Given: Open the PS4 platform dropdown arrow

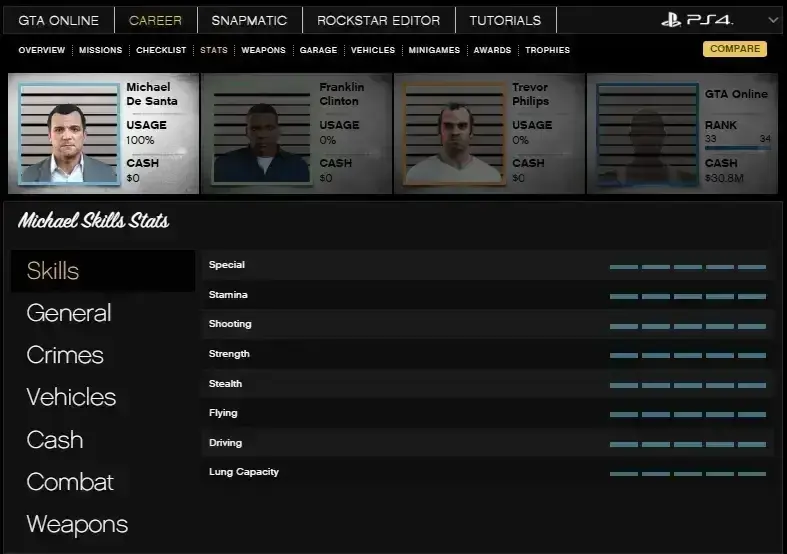Looking at the screenshot, I should (773, 20).
